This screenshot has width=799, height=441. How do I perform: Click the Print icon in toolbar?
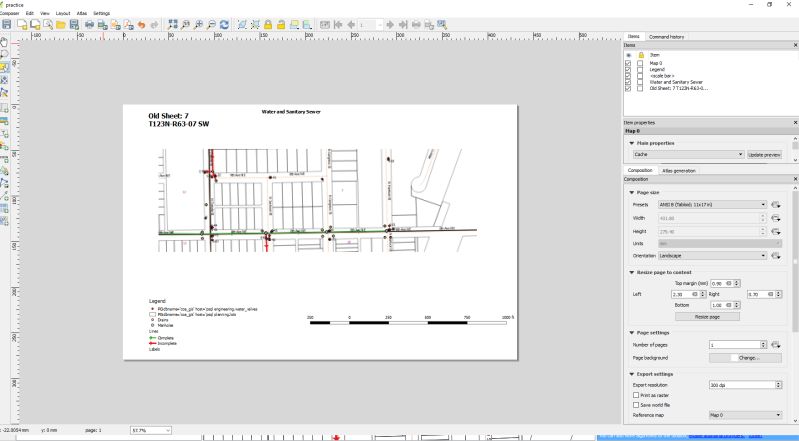tap(90, 24)
